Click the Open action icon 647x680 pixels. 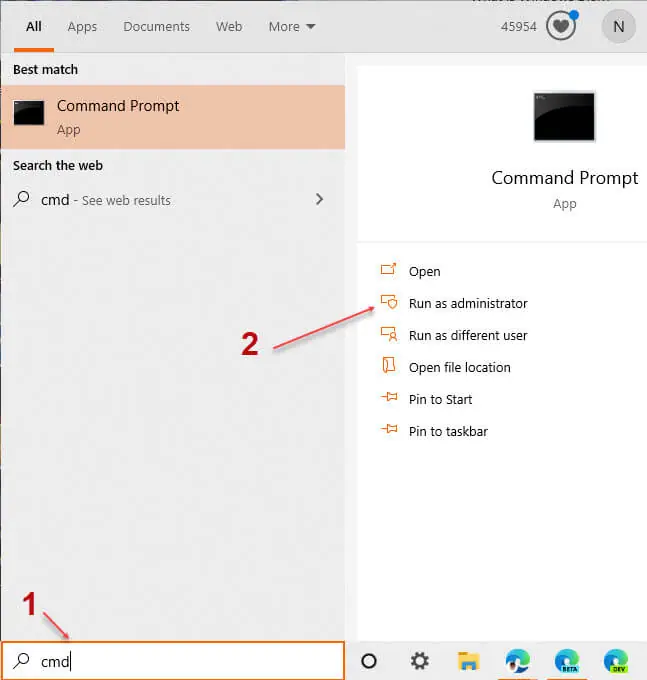point(389,269)
